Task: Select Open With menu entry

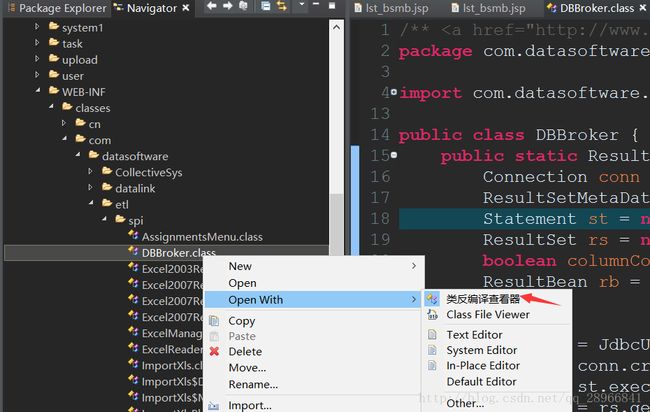Action: (313, 300)
